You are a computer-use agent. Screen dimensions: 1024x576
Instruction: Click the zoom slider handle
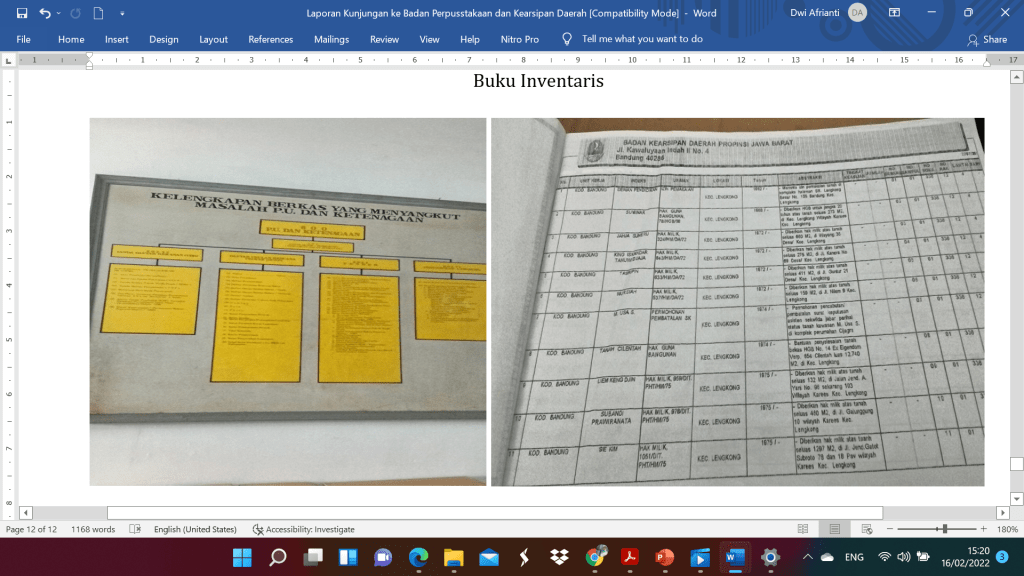tap(944, 529)
